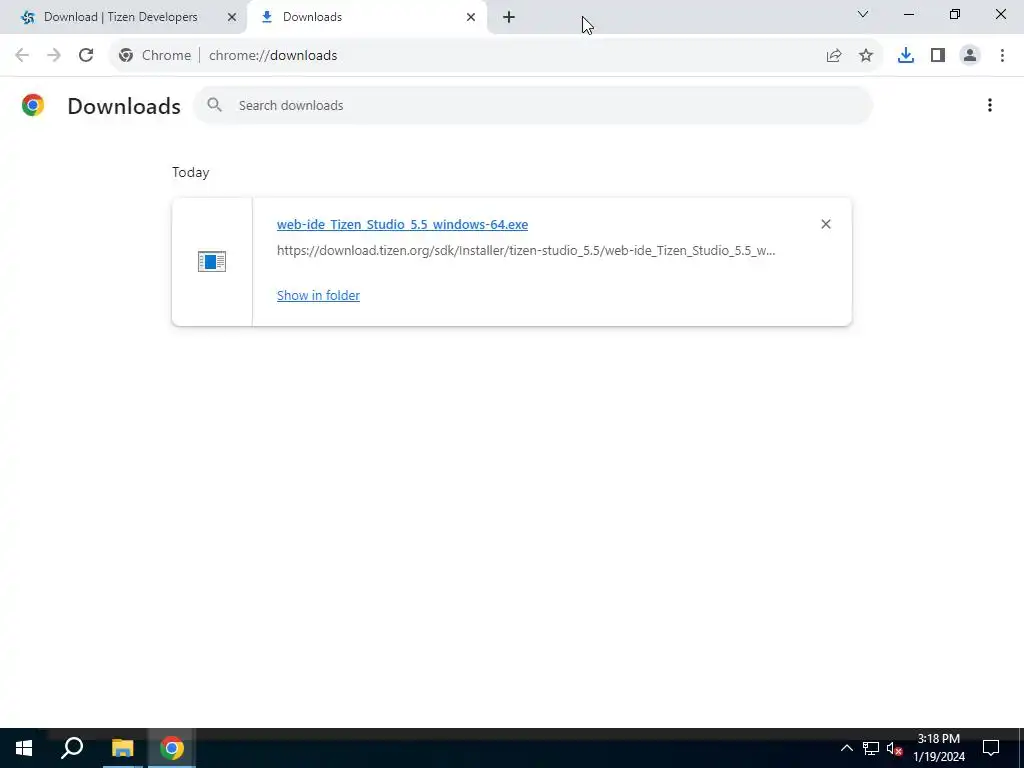Click the forward navigation arrow

coord(54,56)
